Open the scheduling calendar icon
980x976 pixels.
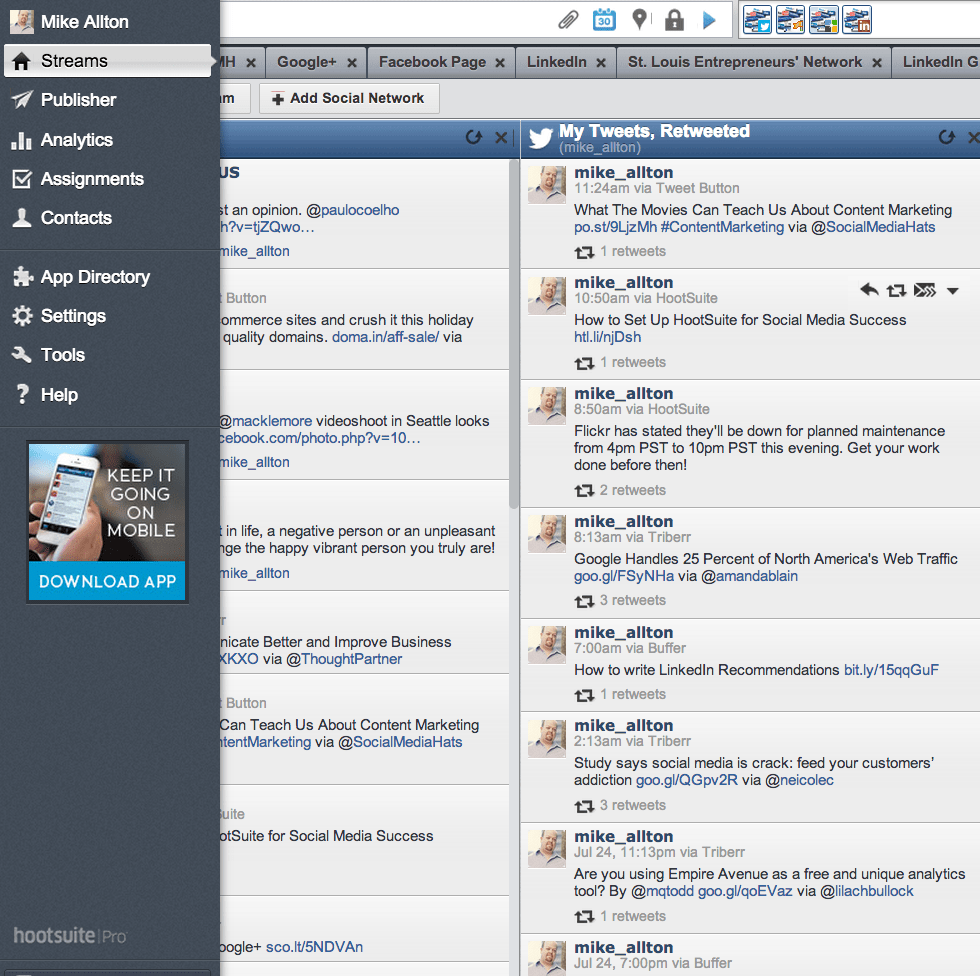pyautogui.click(x=604, y=20)
